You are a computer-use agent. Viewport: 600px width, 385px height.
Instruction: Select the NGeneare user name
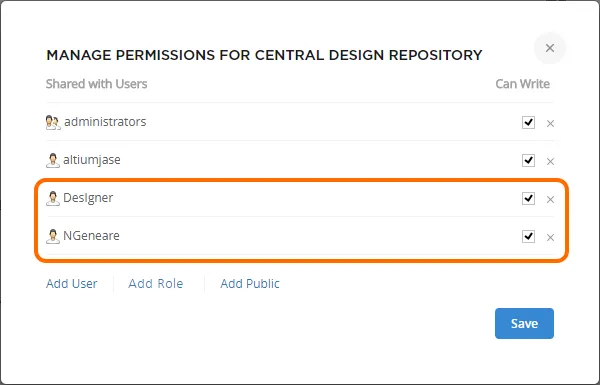91,236
